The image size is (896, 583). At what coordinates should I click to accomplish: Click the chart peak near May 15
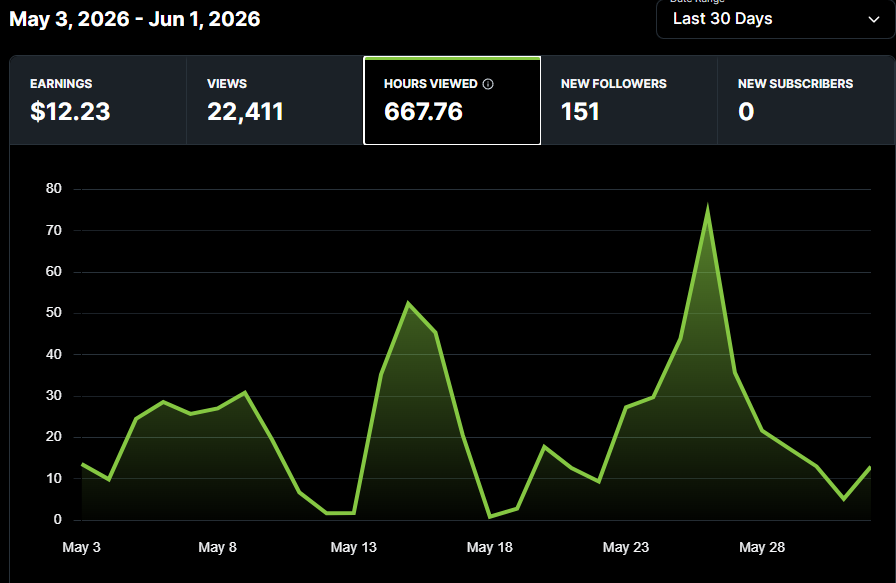pos(408,304)
